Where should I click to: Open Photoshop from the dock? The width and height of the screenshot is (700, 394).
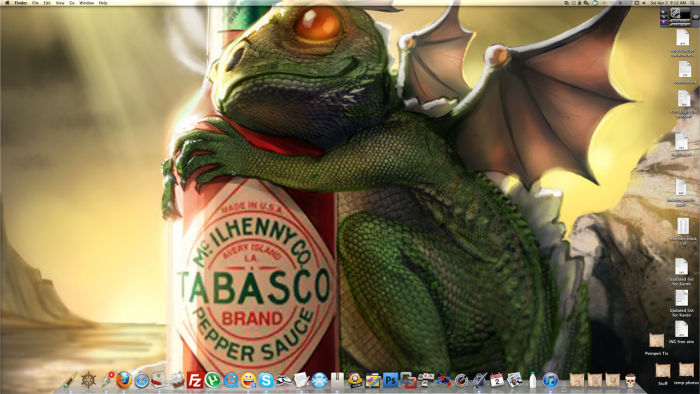(390, 381)
